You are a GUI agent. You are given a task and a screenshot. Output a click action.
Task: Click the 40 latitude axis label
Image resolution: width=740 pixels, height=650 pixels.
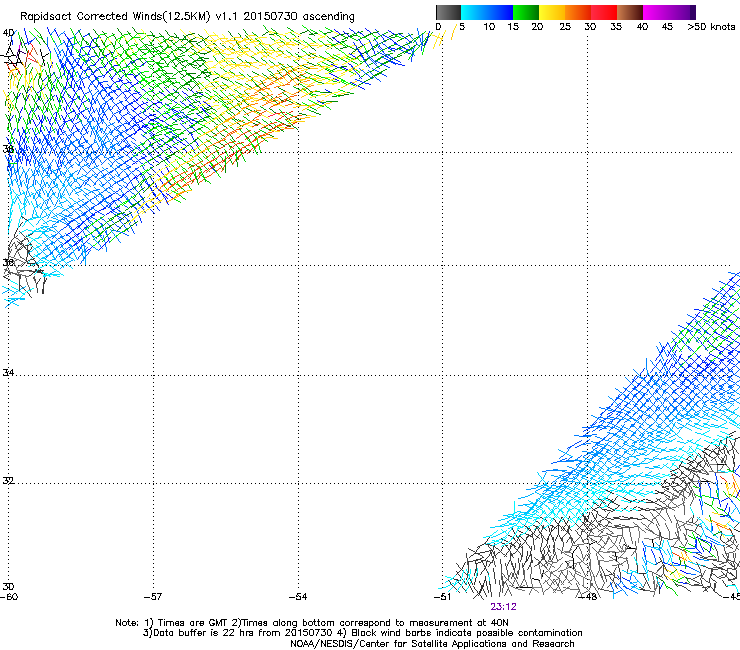coord(8,33)
